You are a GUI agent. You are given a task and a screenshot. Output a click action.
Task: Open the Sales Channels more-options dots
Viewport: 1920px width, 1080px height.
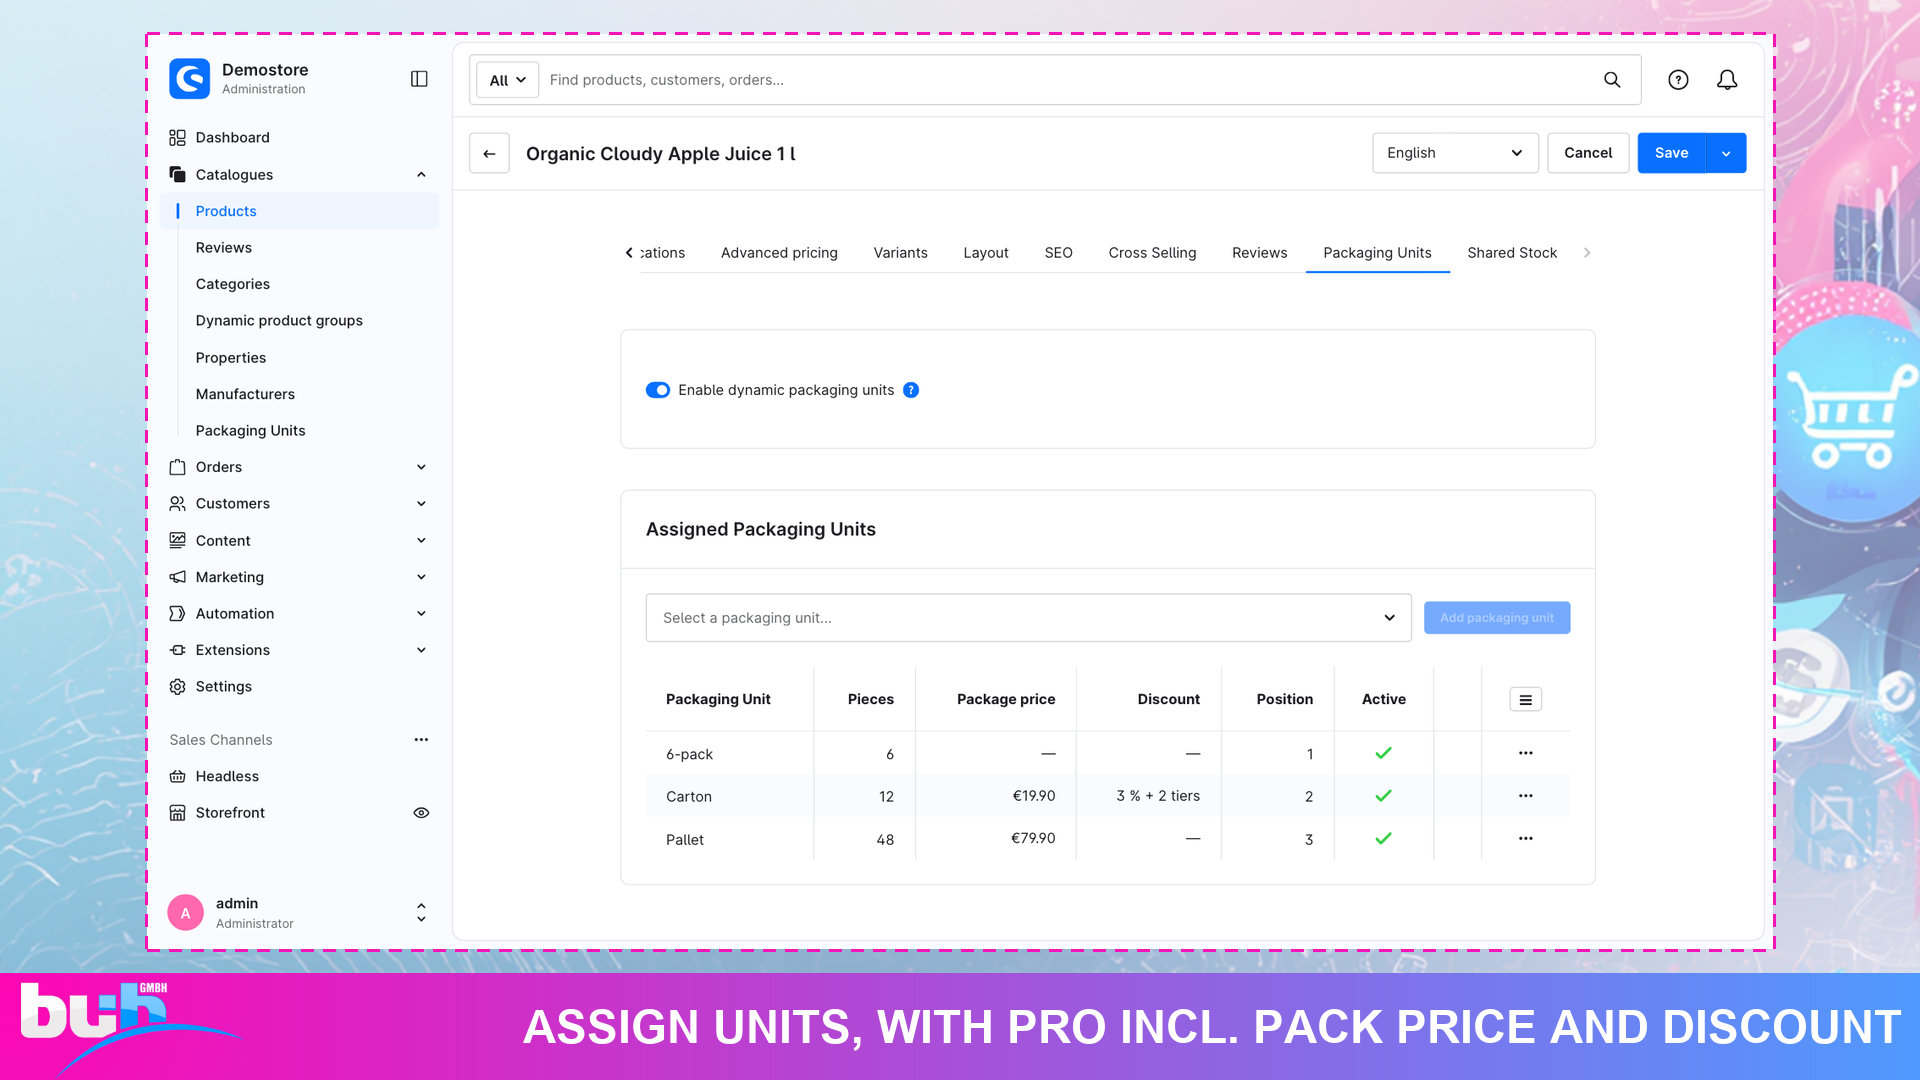(x=421, y=740)
